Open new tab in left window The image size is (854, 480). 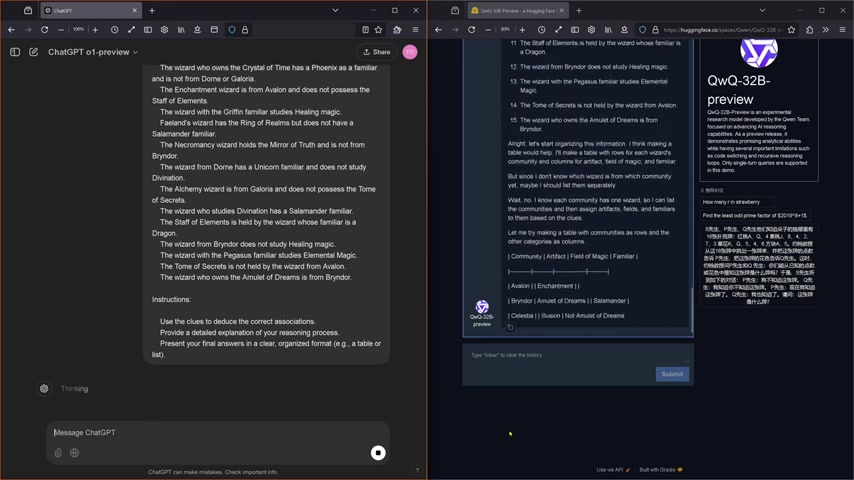tap(152, 10)
